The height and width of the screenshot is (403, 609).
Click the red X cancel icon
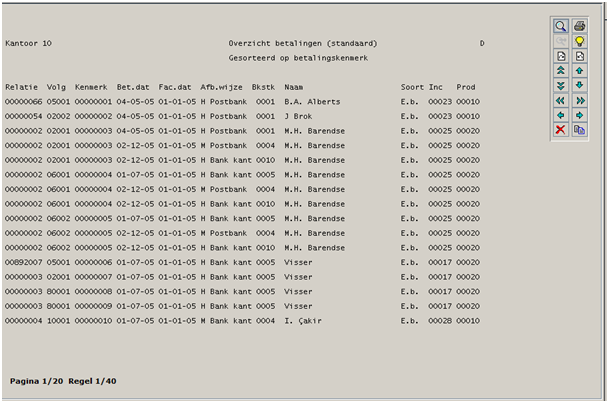coord(561,130)
